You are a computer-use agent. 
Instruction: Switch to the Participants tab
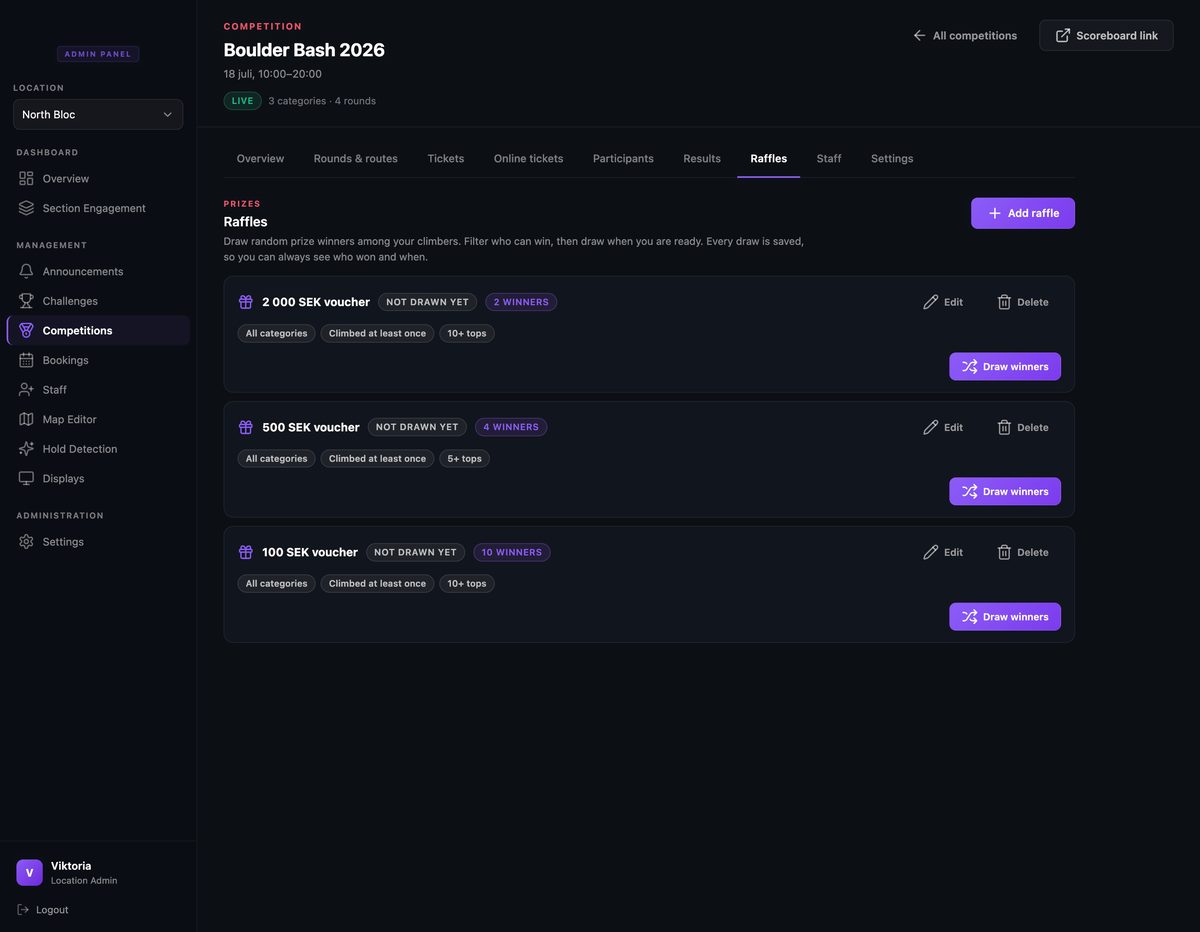[x=623, y=158]
